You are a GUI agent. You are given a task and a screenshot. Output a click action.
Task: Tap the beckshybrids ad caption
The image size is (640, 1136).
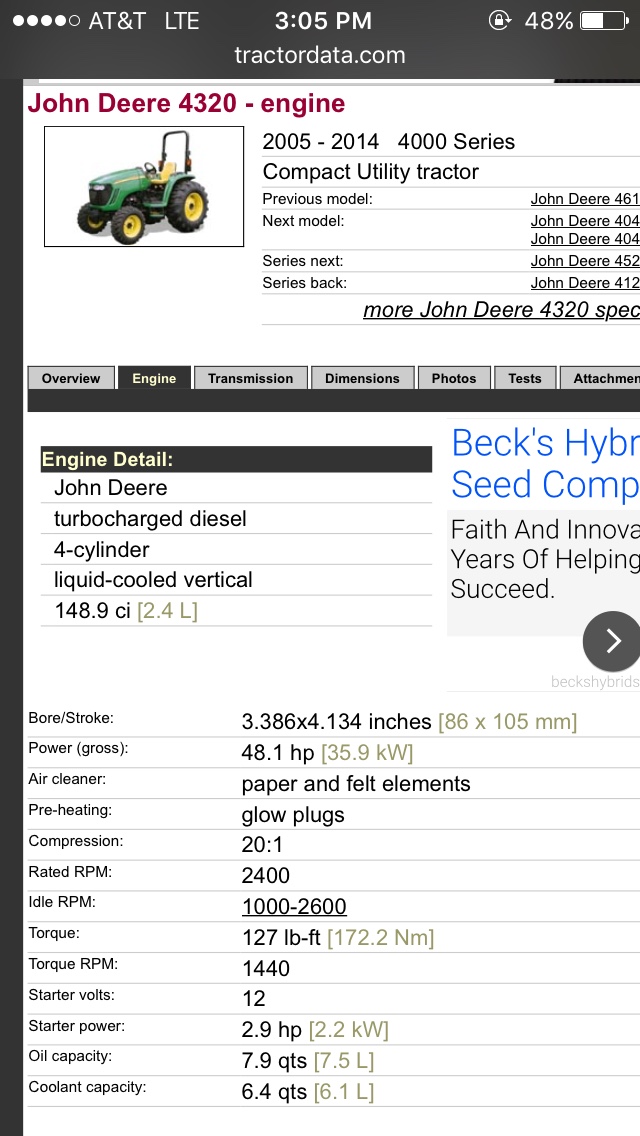coord(595,682)
